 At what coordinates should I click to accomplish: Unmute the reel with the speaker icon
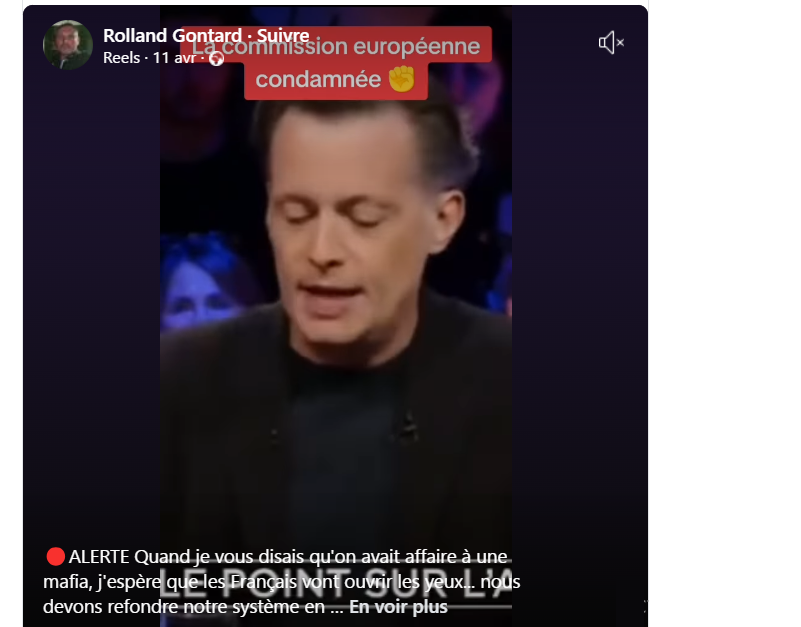pyautogui.click(x=611, y=42)
